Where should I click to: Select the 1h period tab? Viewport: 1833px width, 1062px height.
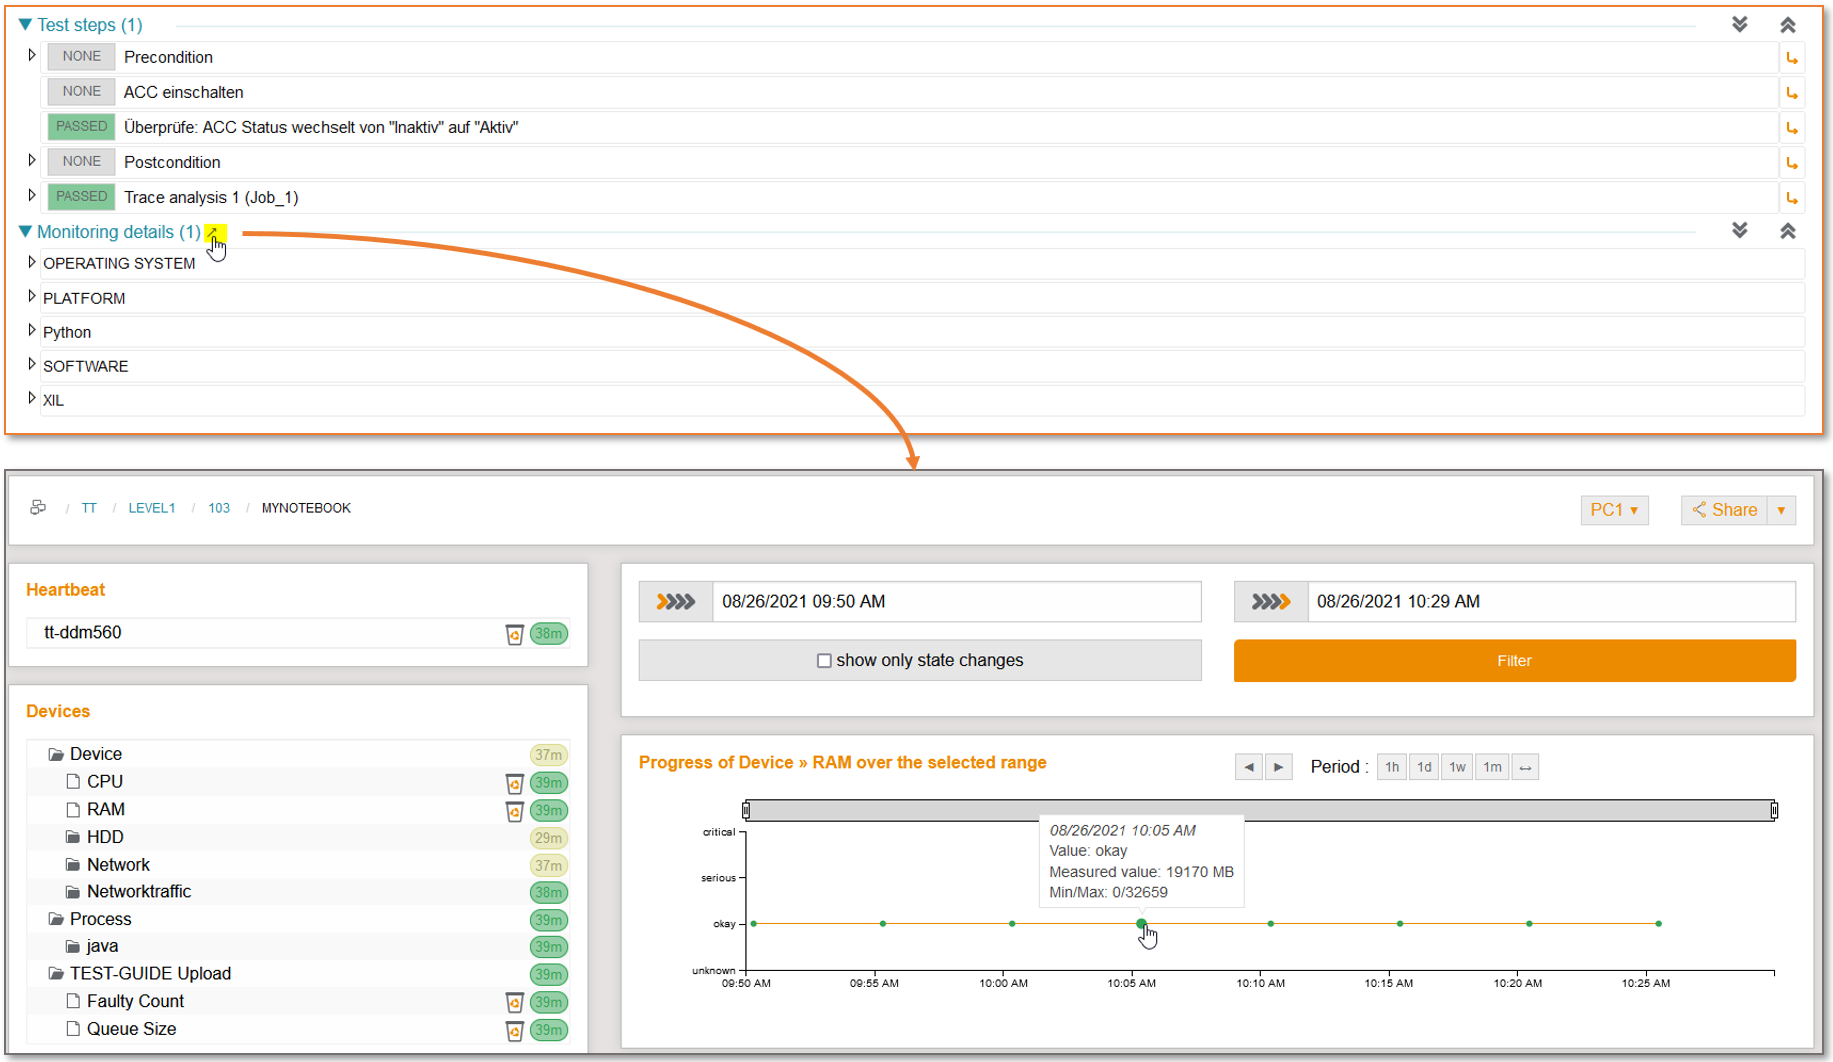coord(1392,767)
